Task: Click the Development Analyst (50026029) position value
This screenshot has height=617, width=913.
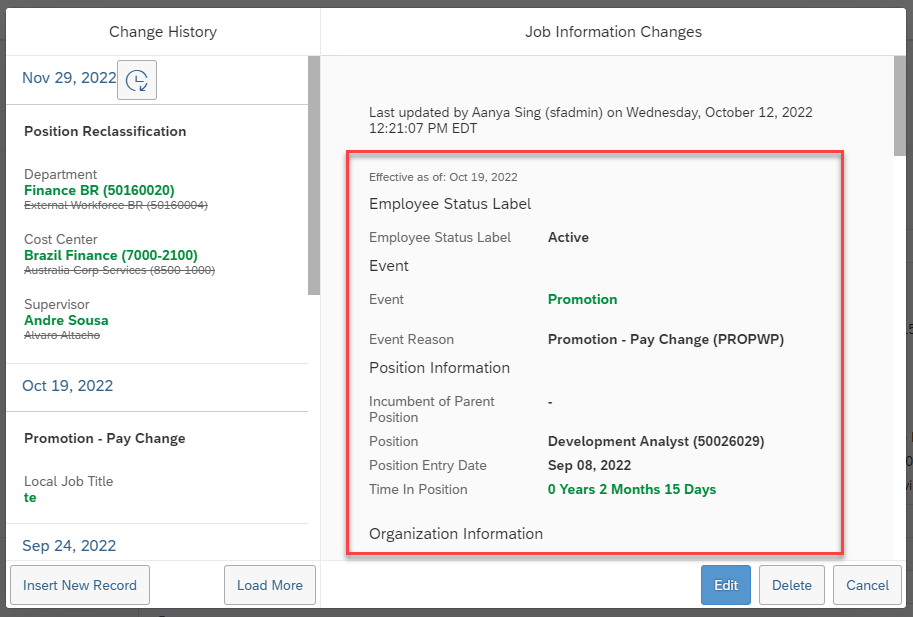Action: click(656, 441)
